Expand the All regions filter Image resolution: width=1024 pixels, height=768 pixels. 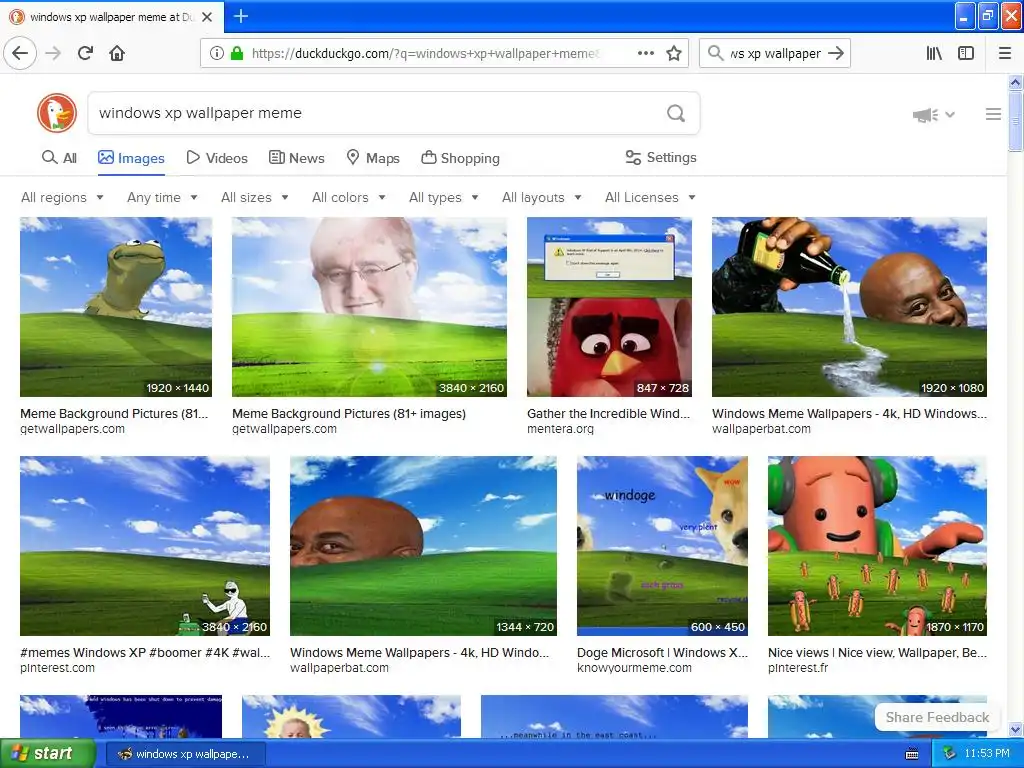(62, 197)
